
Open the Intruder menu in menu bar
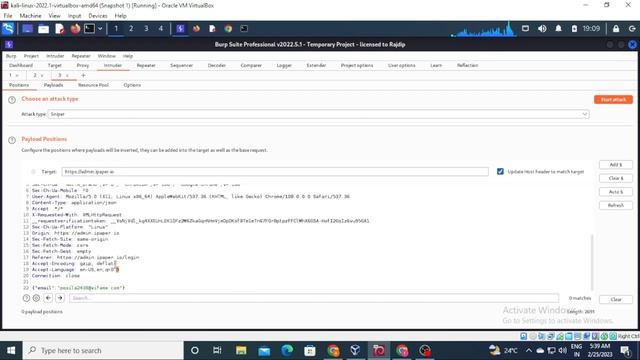click(55, 56)
